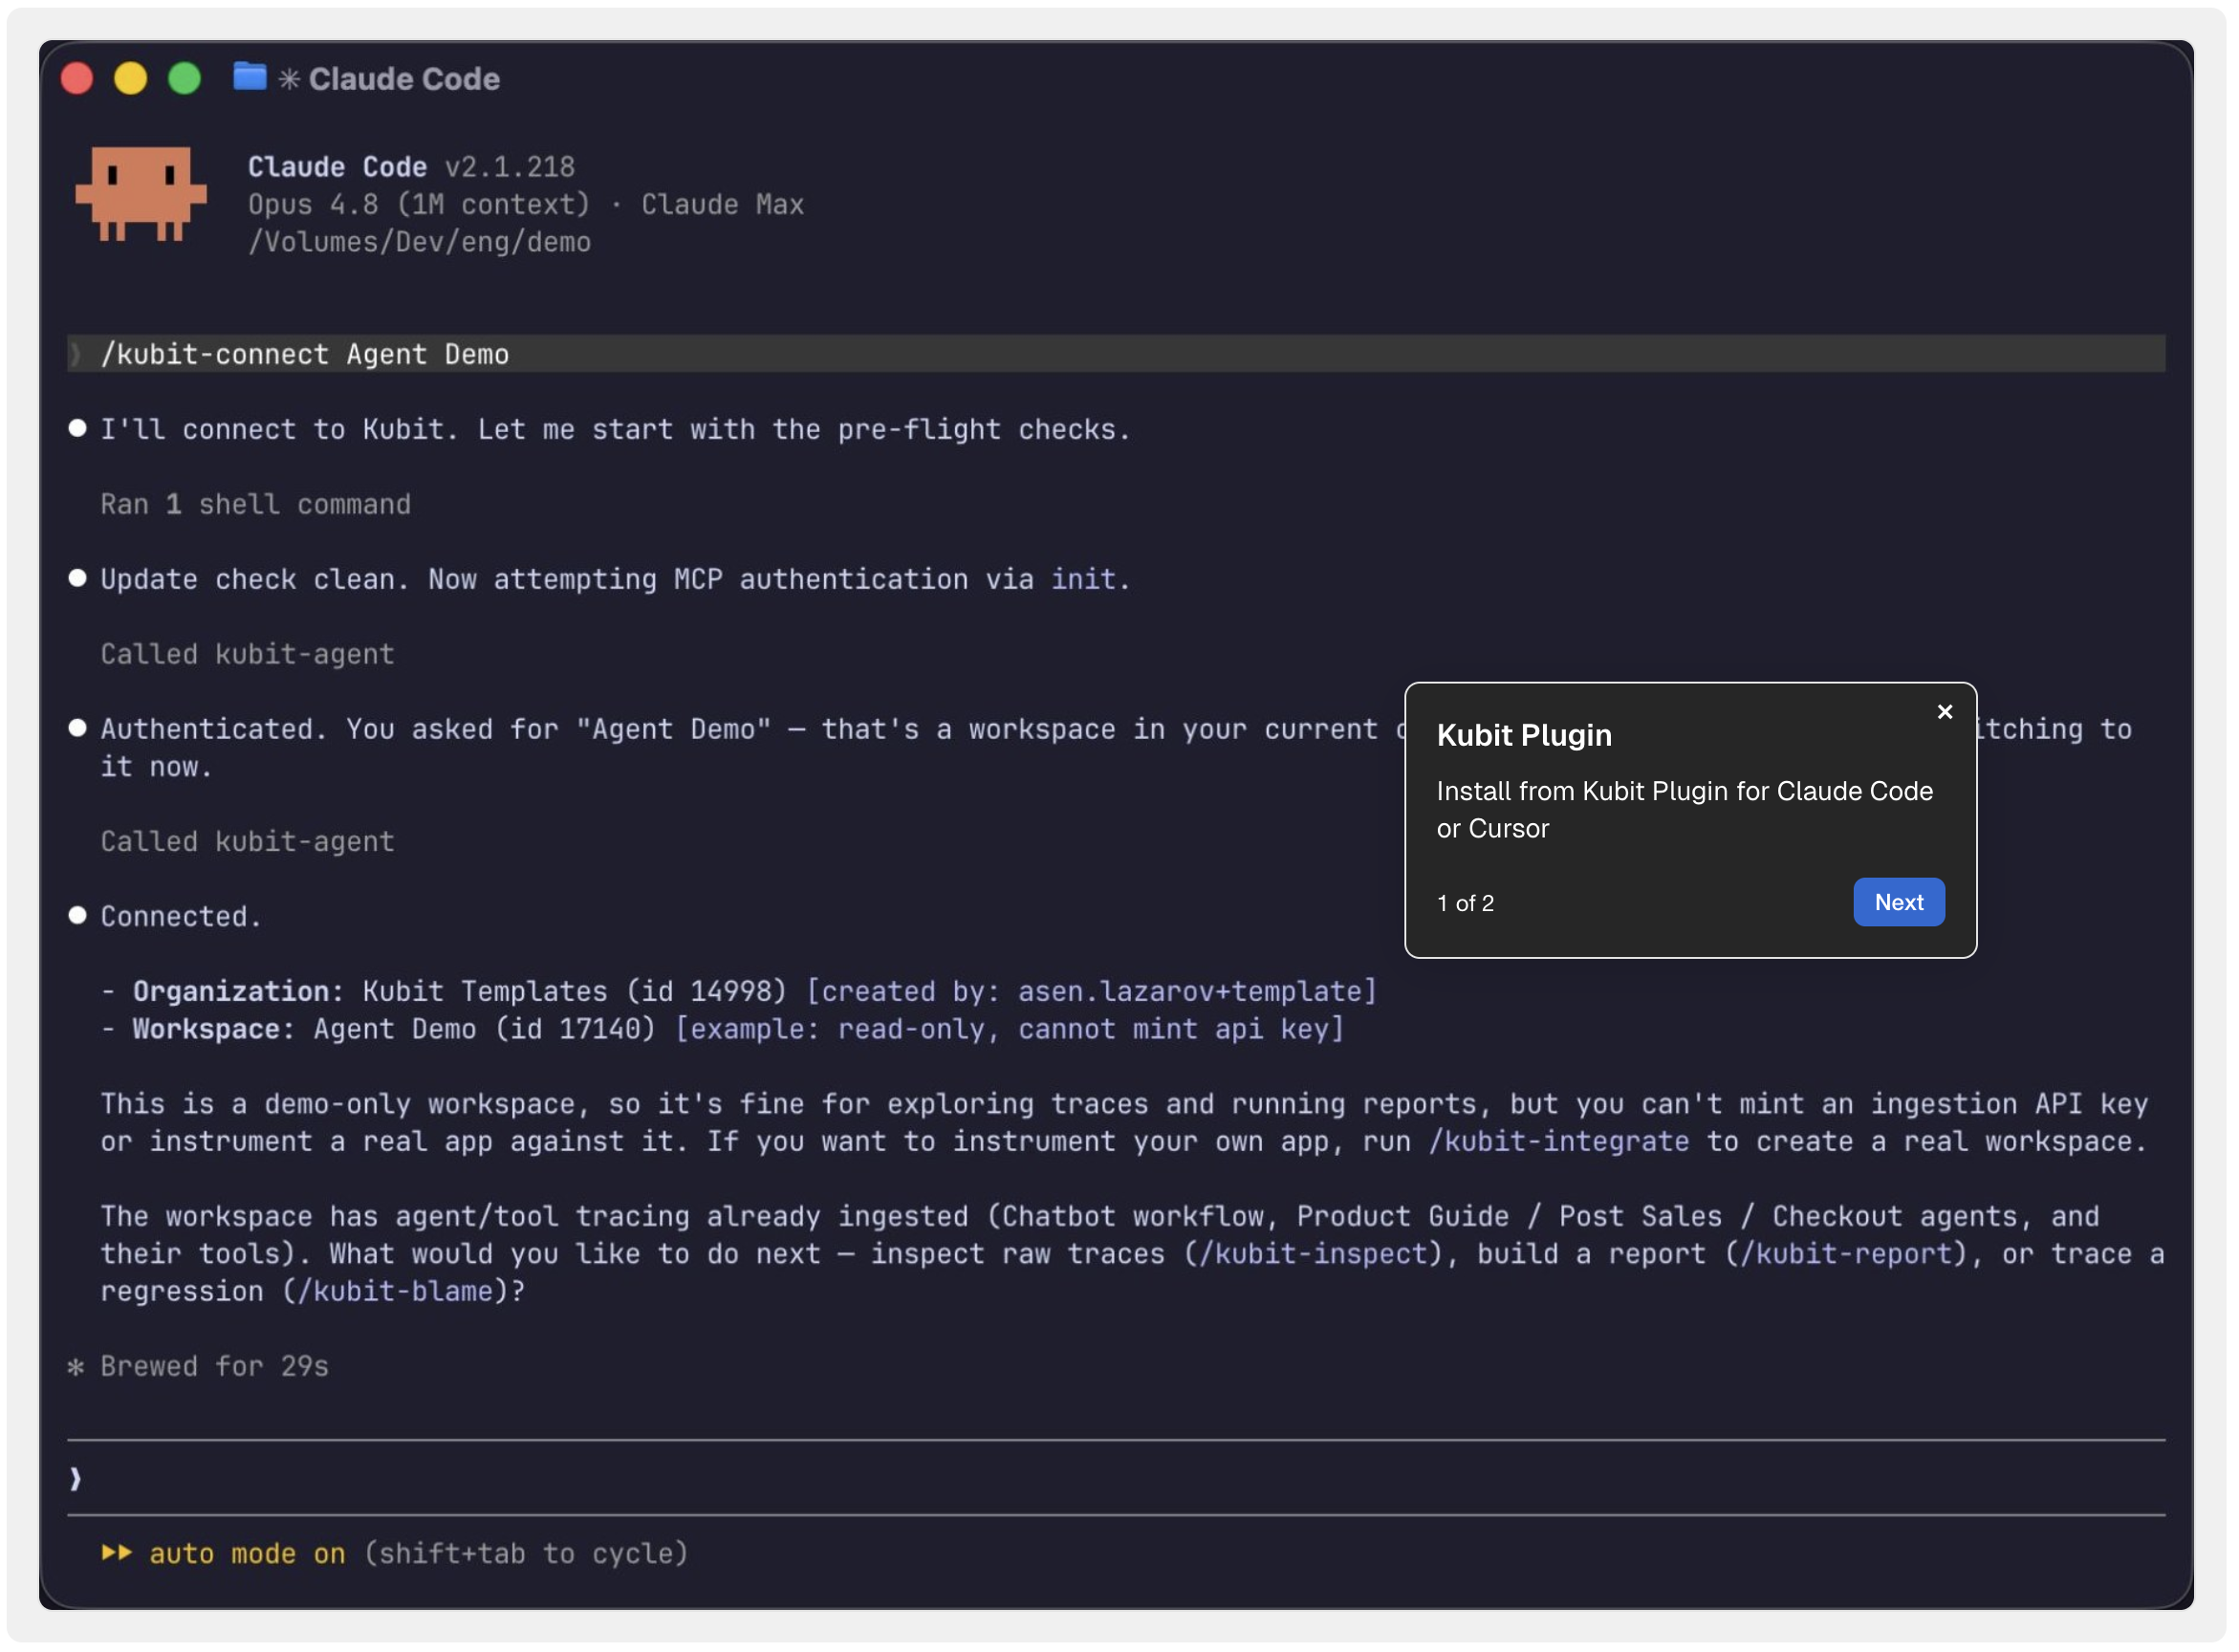Click the asterisk icon before 'Brewed for 29s'

(x=76, y=1368)
